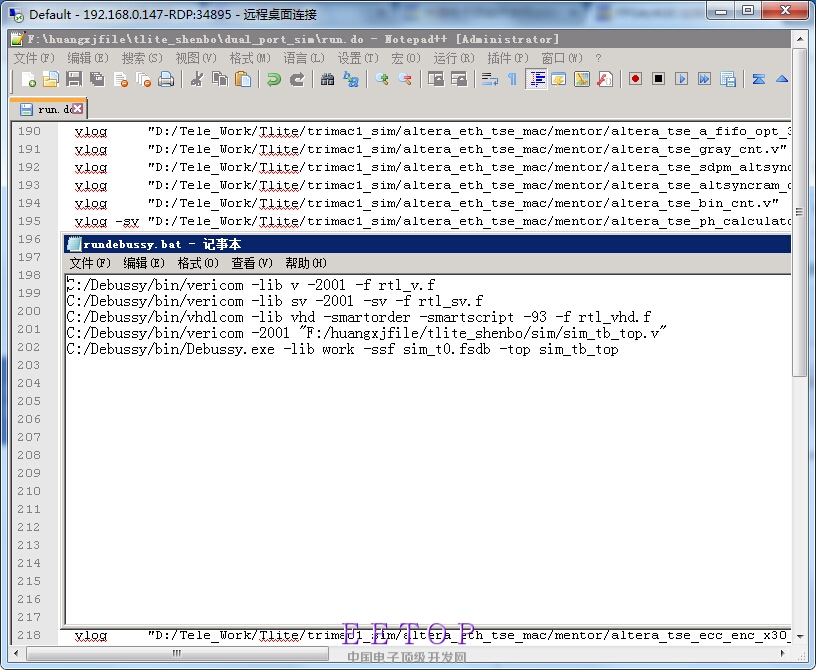Click the Cut scissors icon
This screenshot has width=816, height=670.
tap(197, 79)
